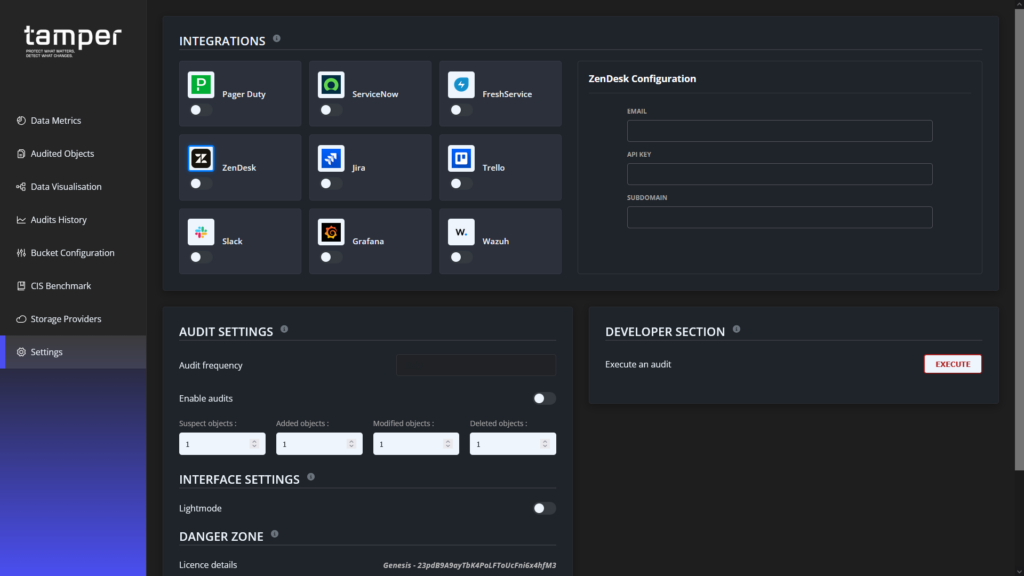The width and height of the screenshot is (1024, 576).
Task: Switch the interface to Lightmode
Action: click(x=543, y=508)
